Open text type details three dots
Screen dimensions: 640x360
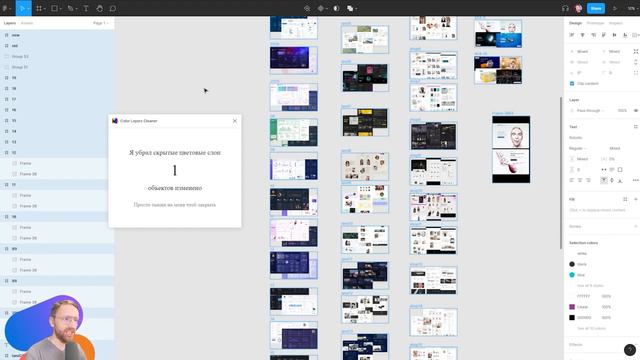tap(636, 180)
